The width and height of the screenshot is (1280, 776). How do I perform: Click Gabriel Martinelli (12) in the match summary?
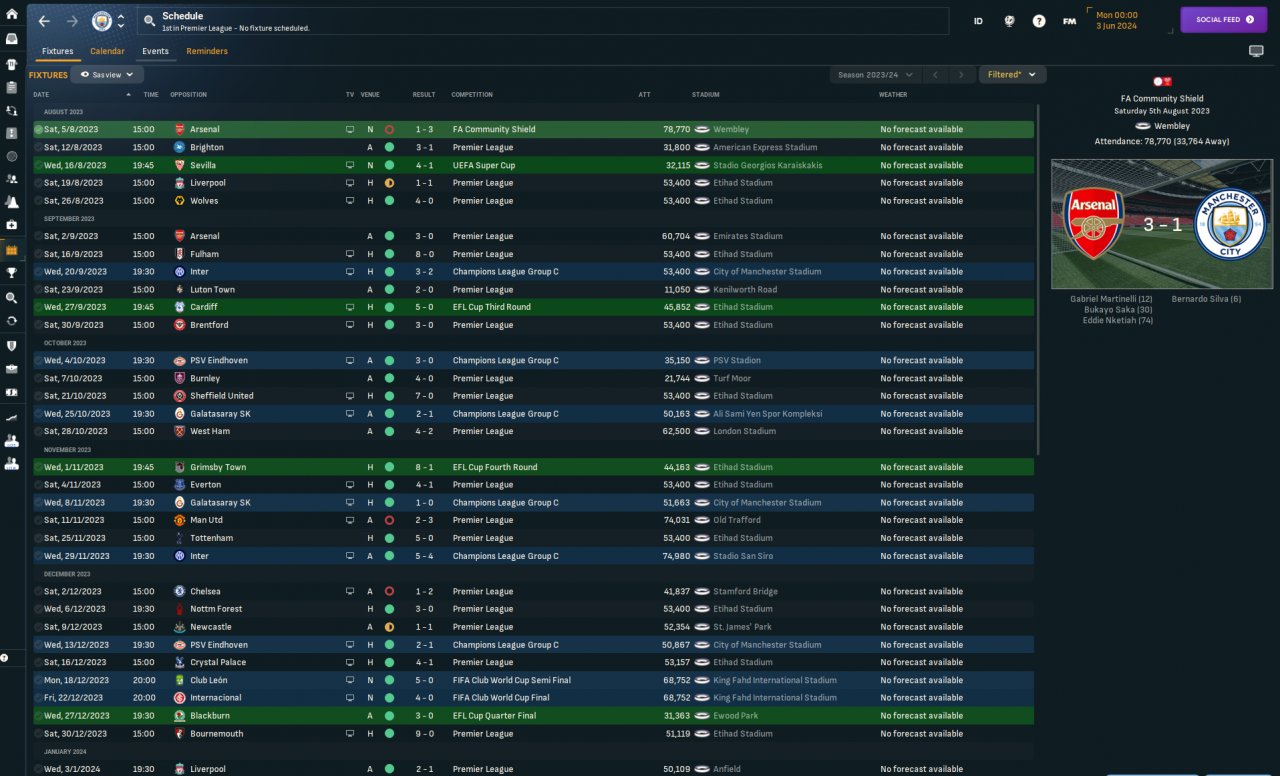1111,299
